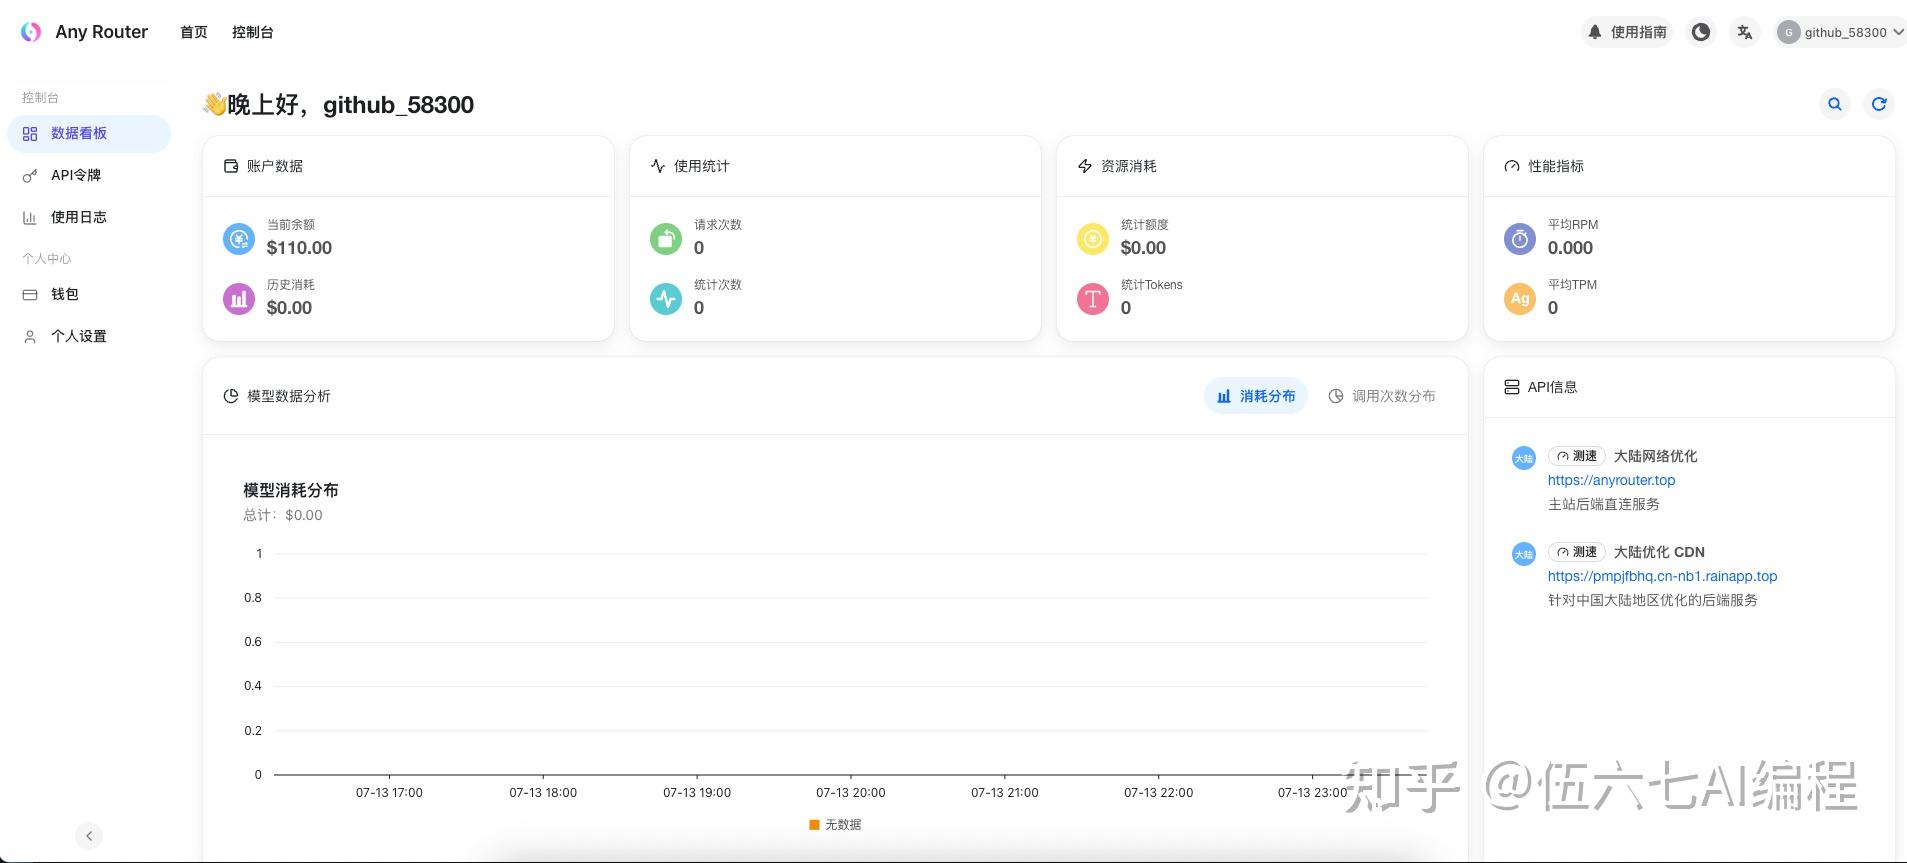Switch to the 调用次数分布 tab

point(1382,396)
